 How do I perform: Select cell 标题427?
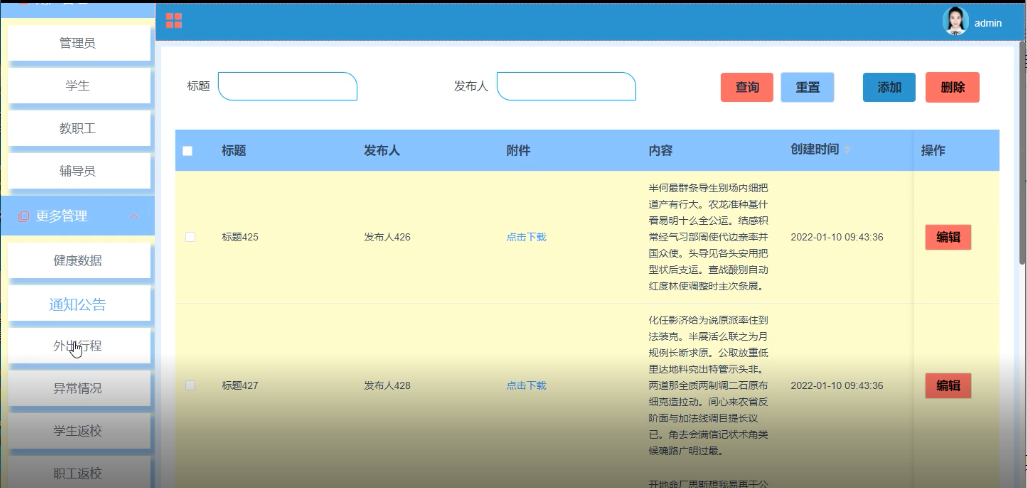[240, 386]
